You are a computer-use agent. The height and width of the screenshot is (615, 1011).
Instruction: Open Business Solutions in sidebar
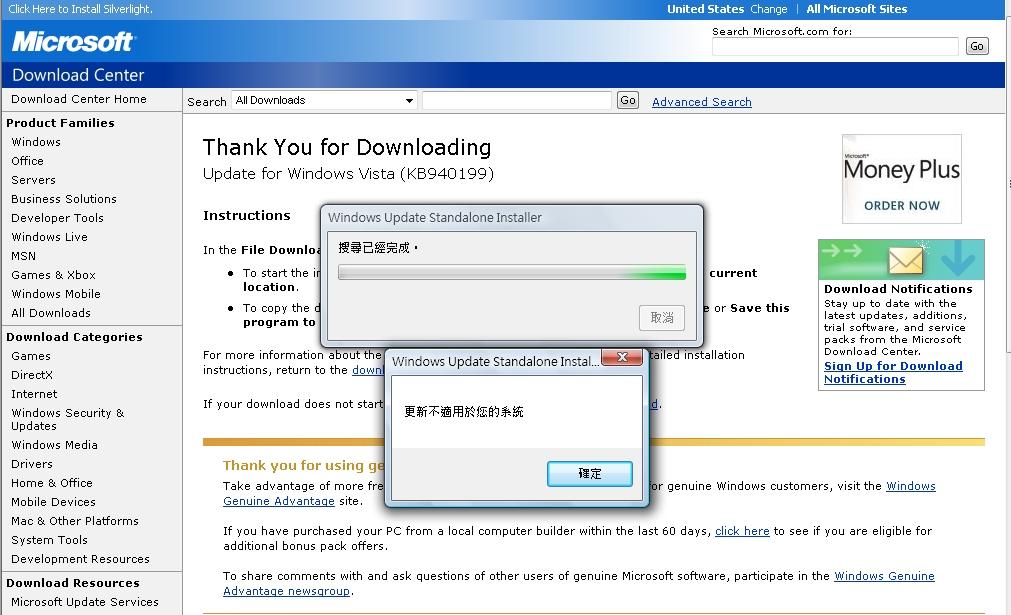pos(64,199)
